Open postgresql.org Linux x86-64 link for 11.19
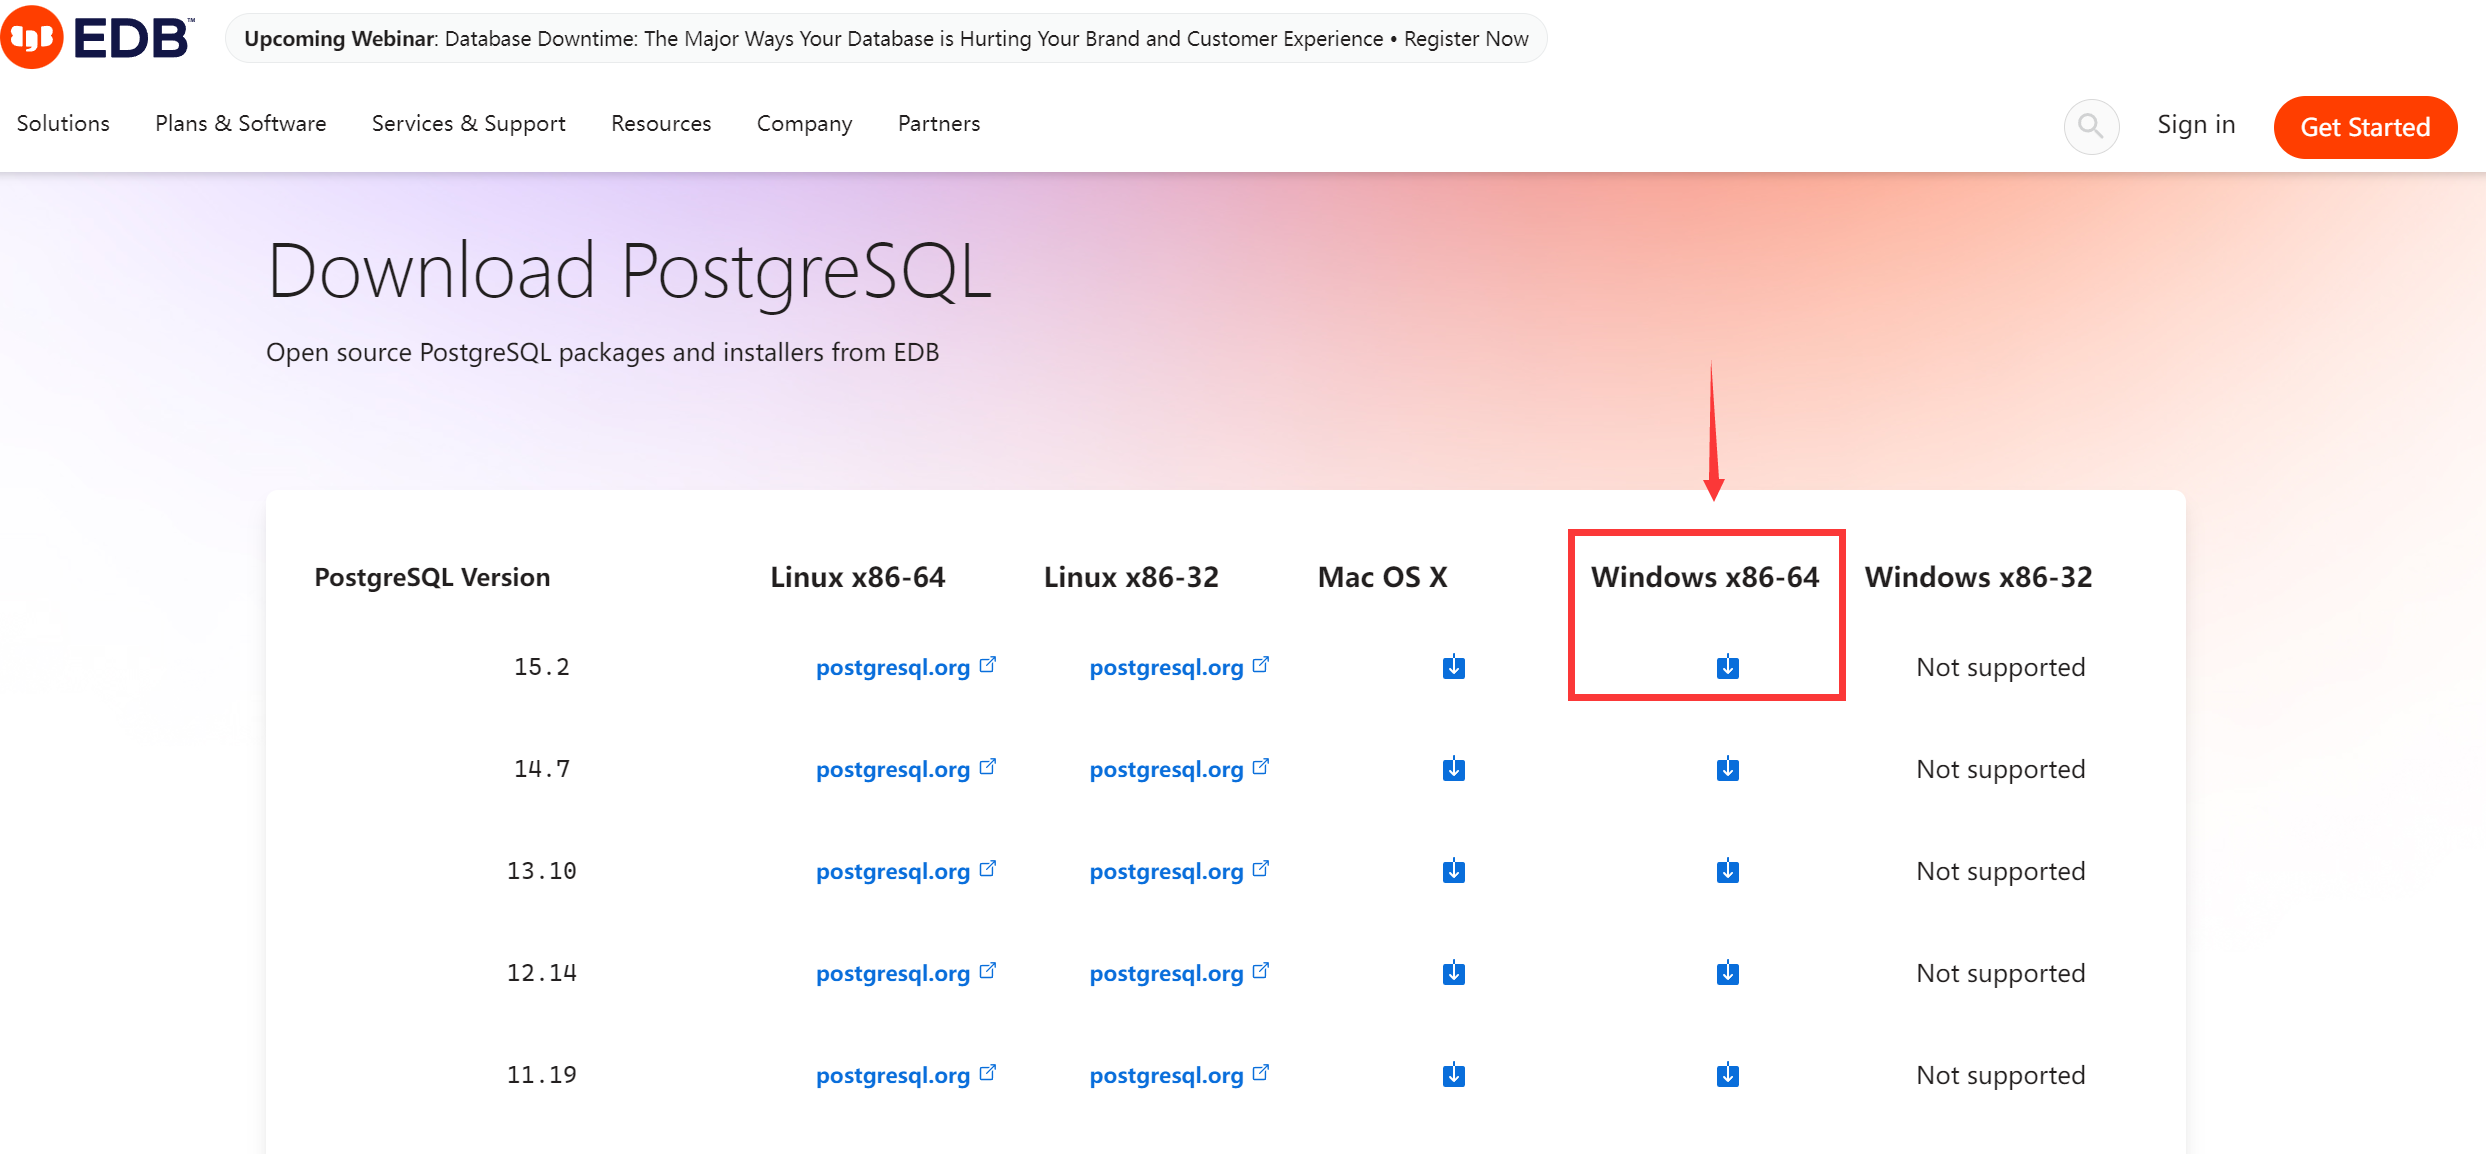Image resolution: width=2486 pixels, height=1154 pixels. click(906, 1075)
